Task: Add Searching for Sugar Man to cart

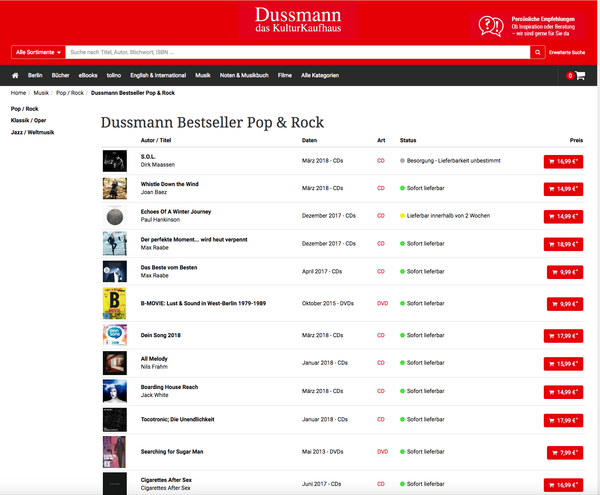Action: tap(565, 453)
